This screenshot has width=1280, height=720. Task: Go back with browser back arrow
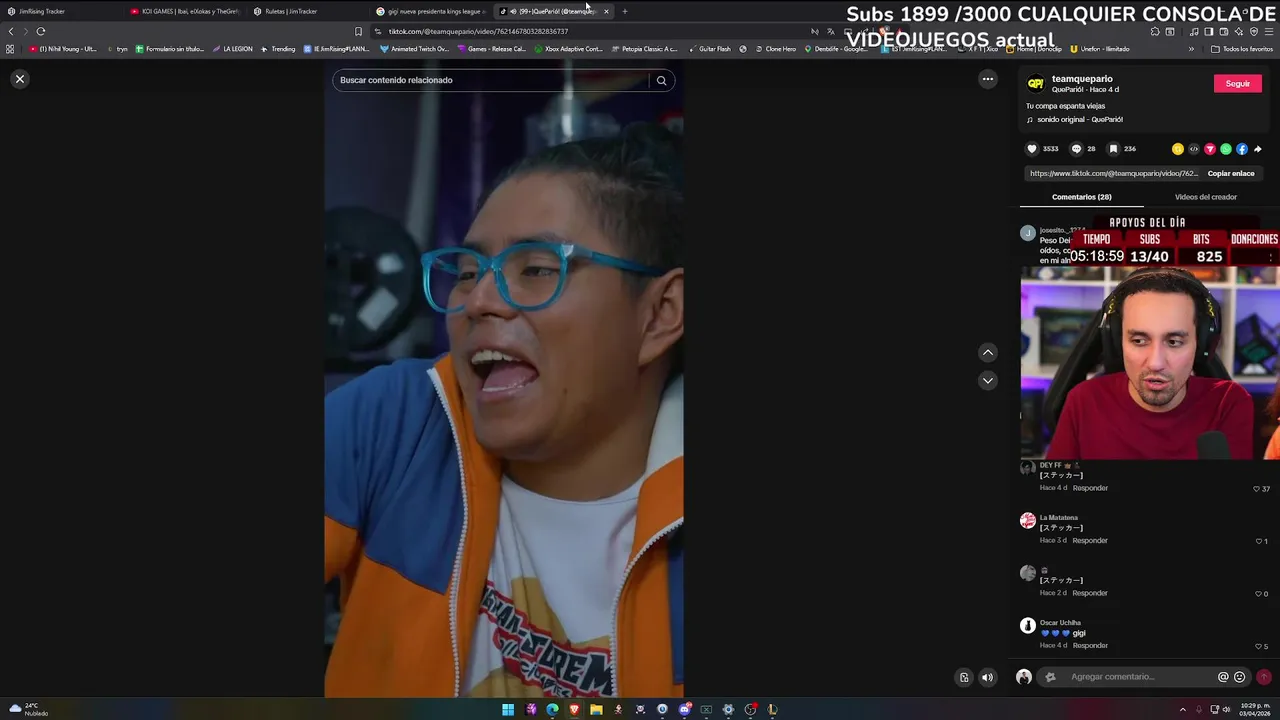[11, 31]
